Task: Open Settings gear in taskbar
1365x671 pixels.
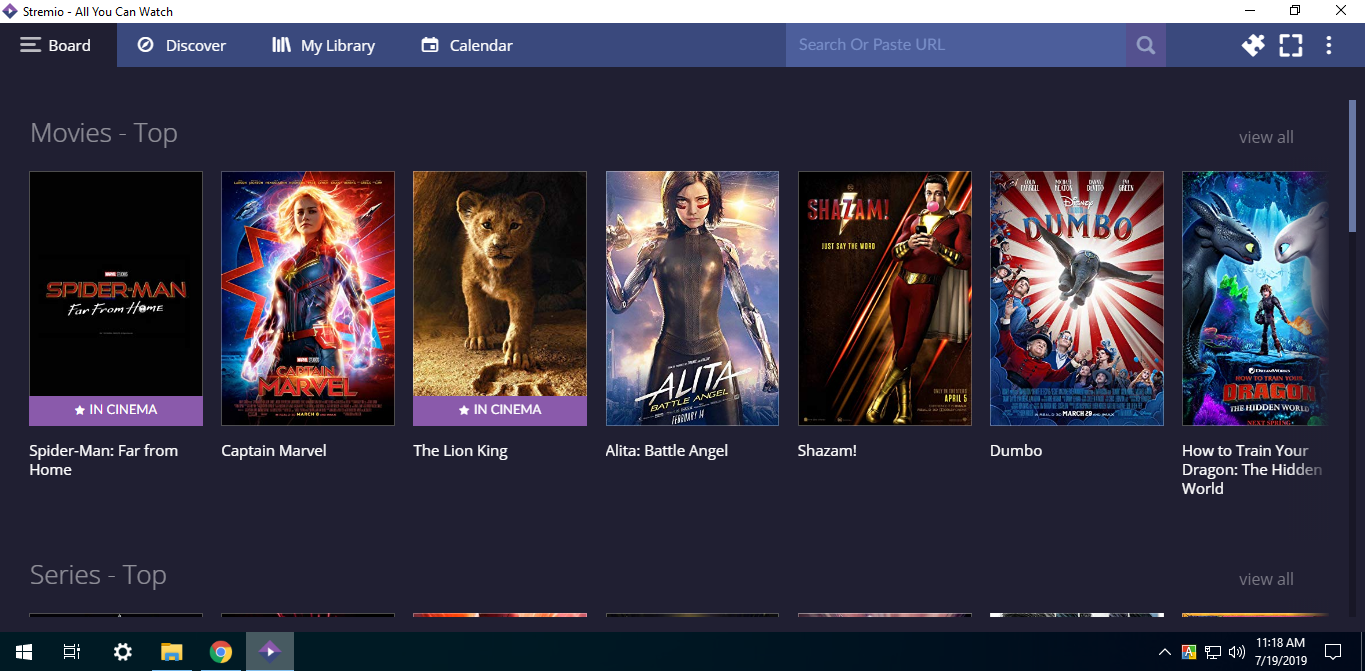Action: pos(123,652)
